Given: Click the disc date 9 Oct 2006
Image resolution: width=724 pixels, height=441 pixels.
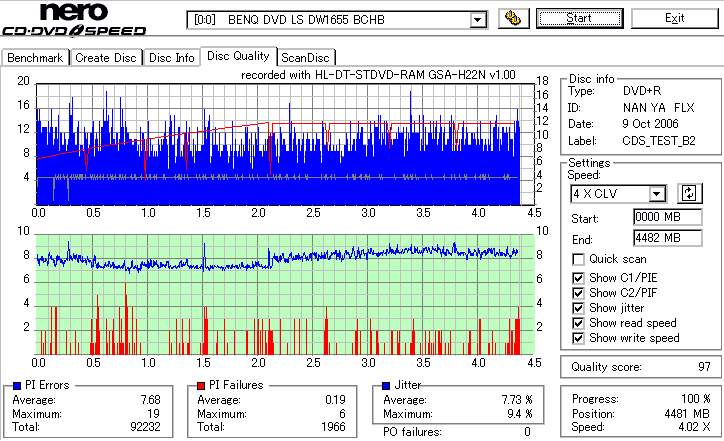Looking at the screenshot, I should coord(650,124).
